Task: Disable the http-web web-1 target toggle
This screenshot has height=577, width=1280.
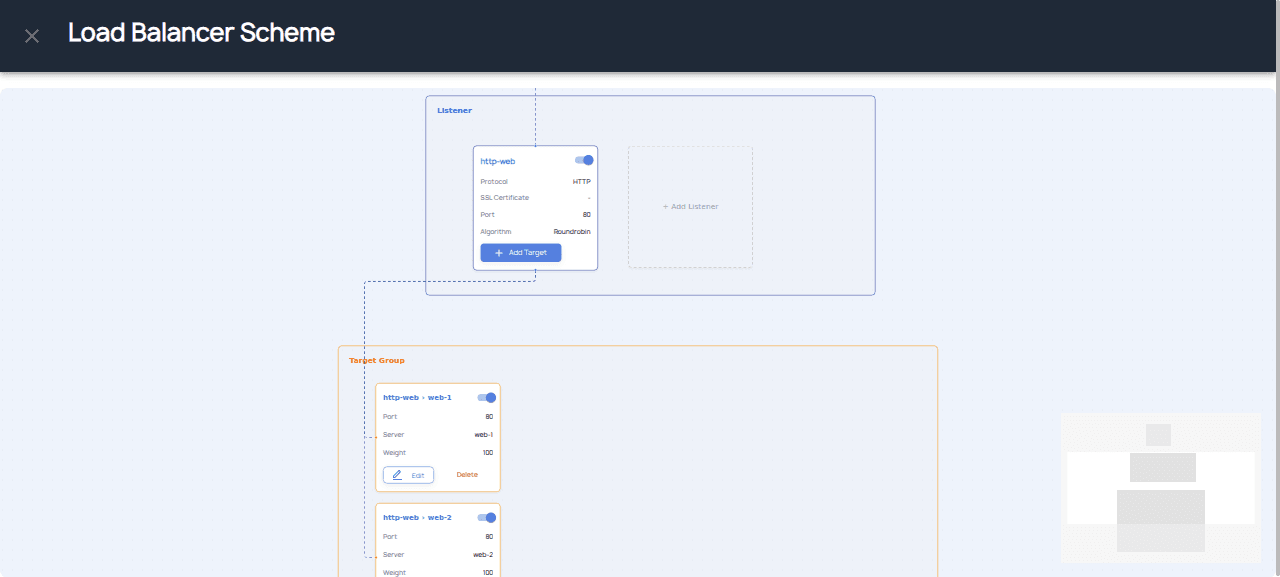Action: tap(487, 397)
